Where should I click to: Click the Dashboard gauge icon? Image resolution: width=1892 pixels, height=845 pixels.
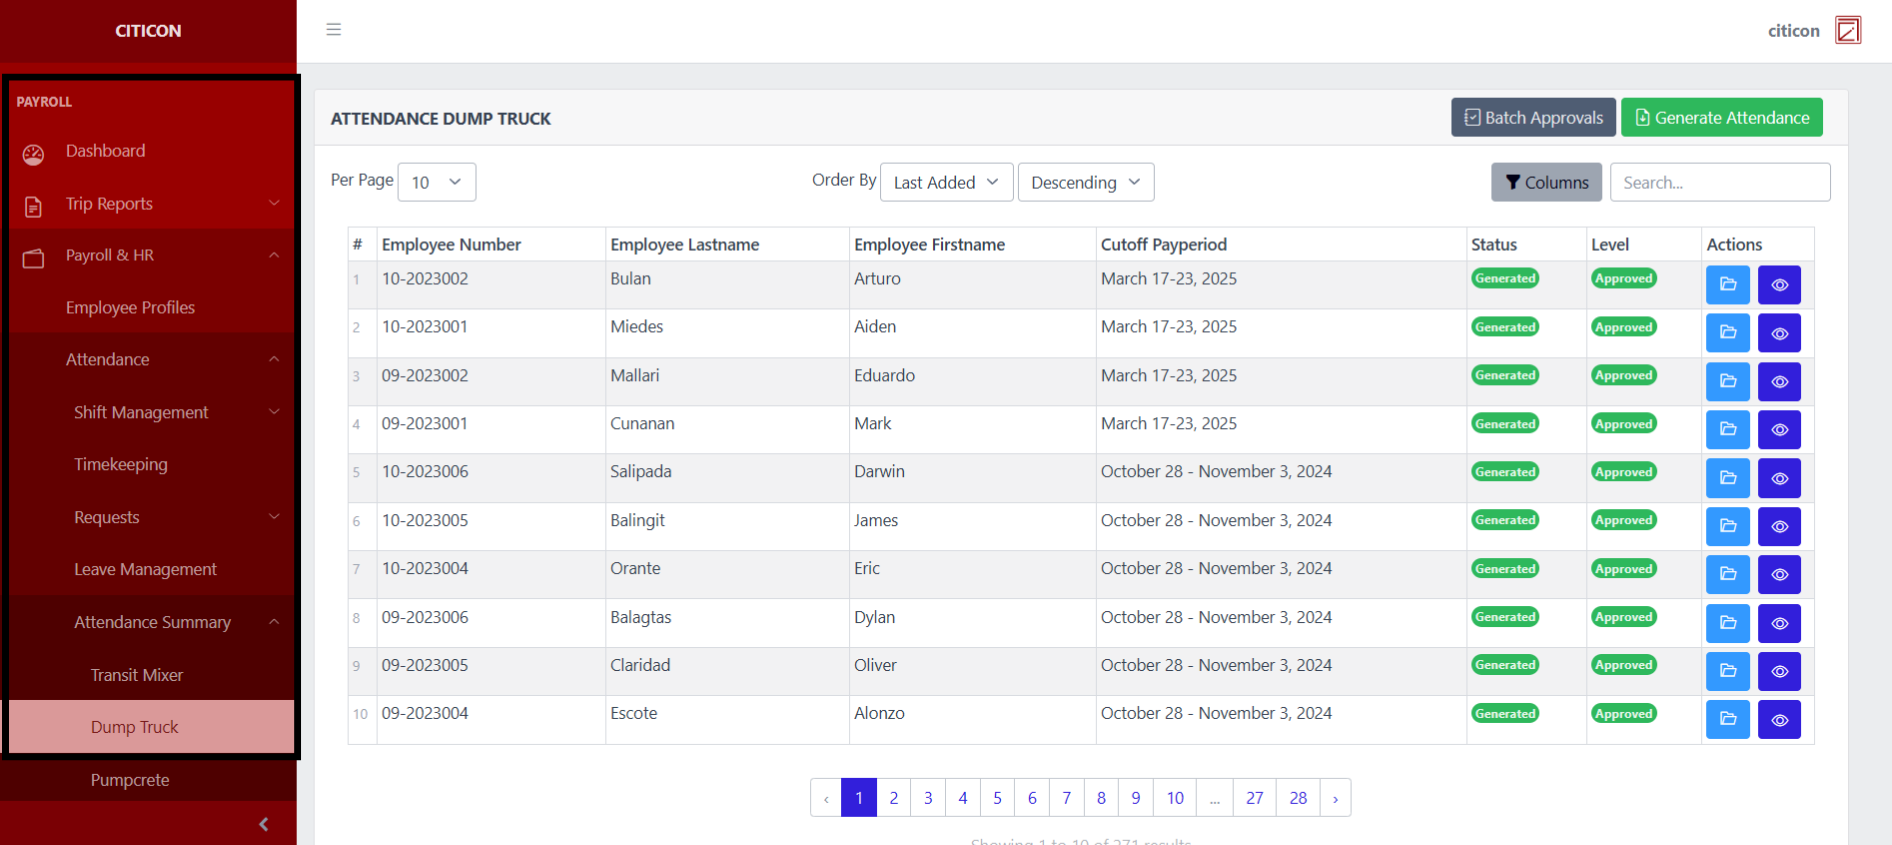[34, 153]
